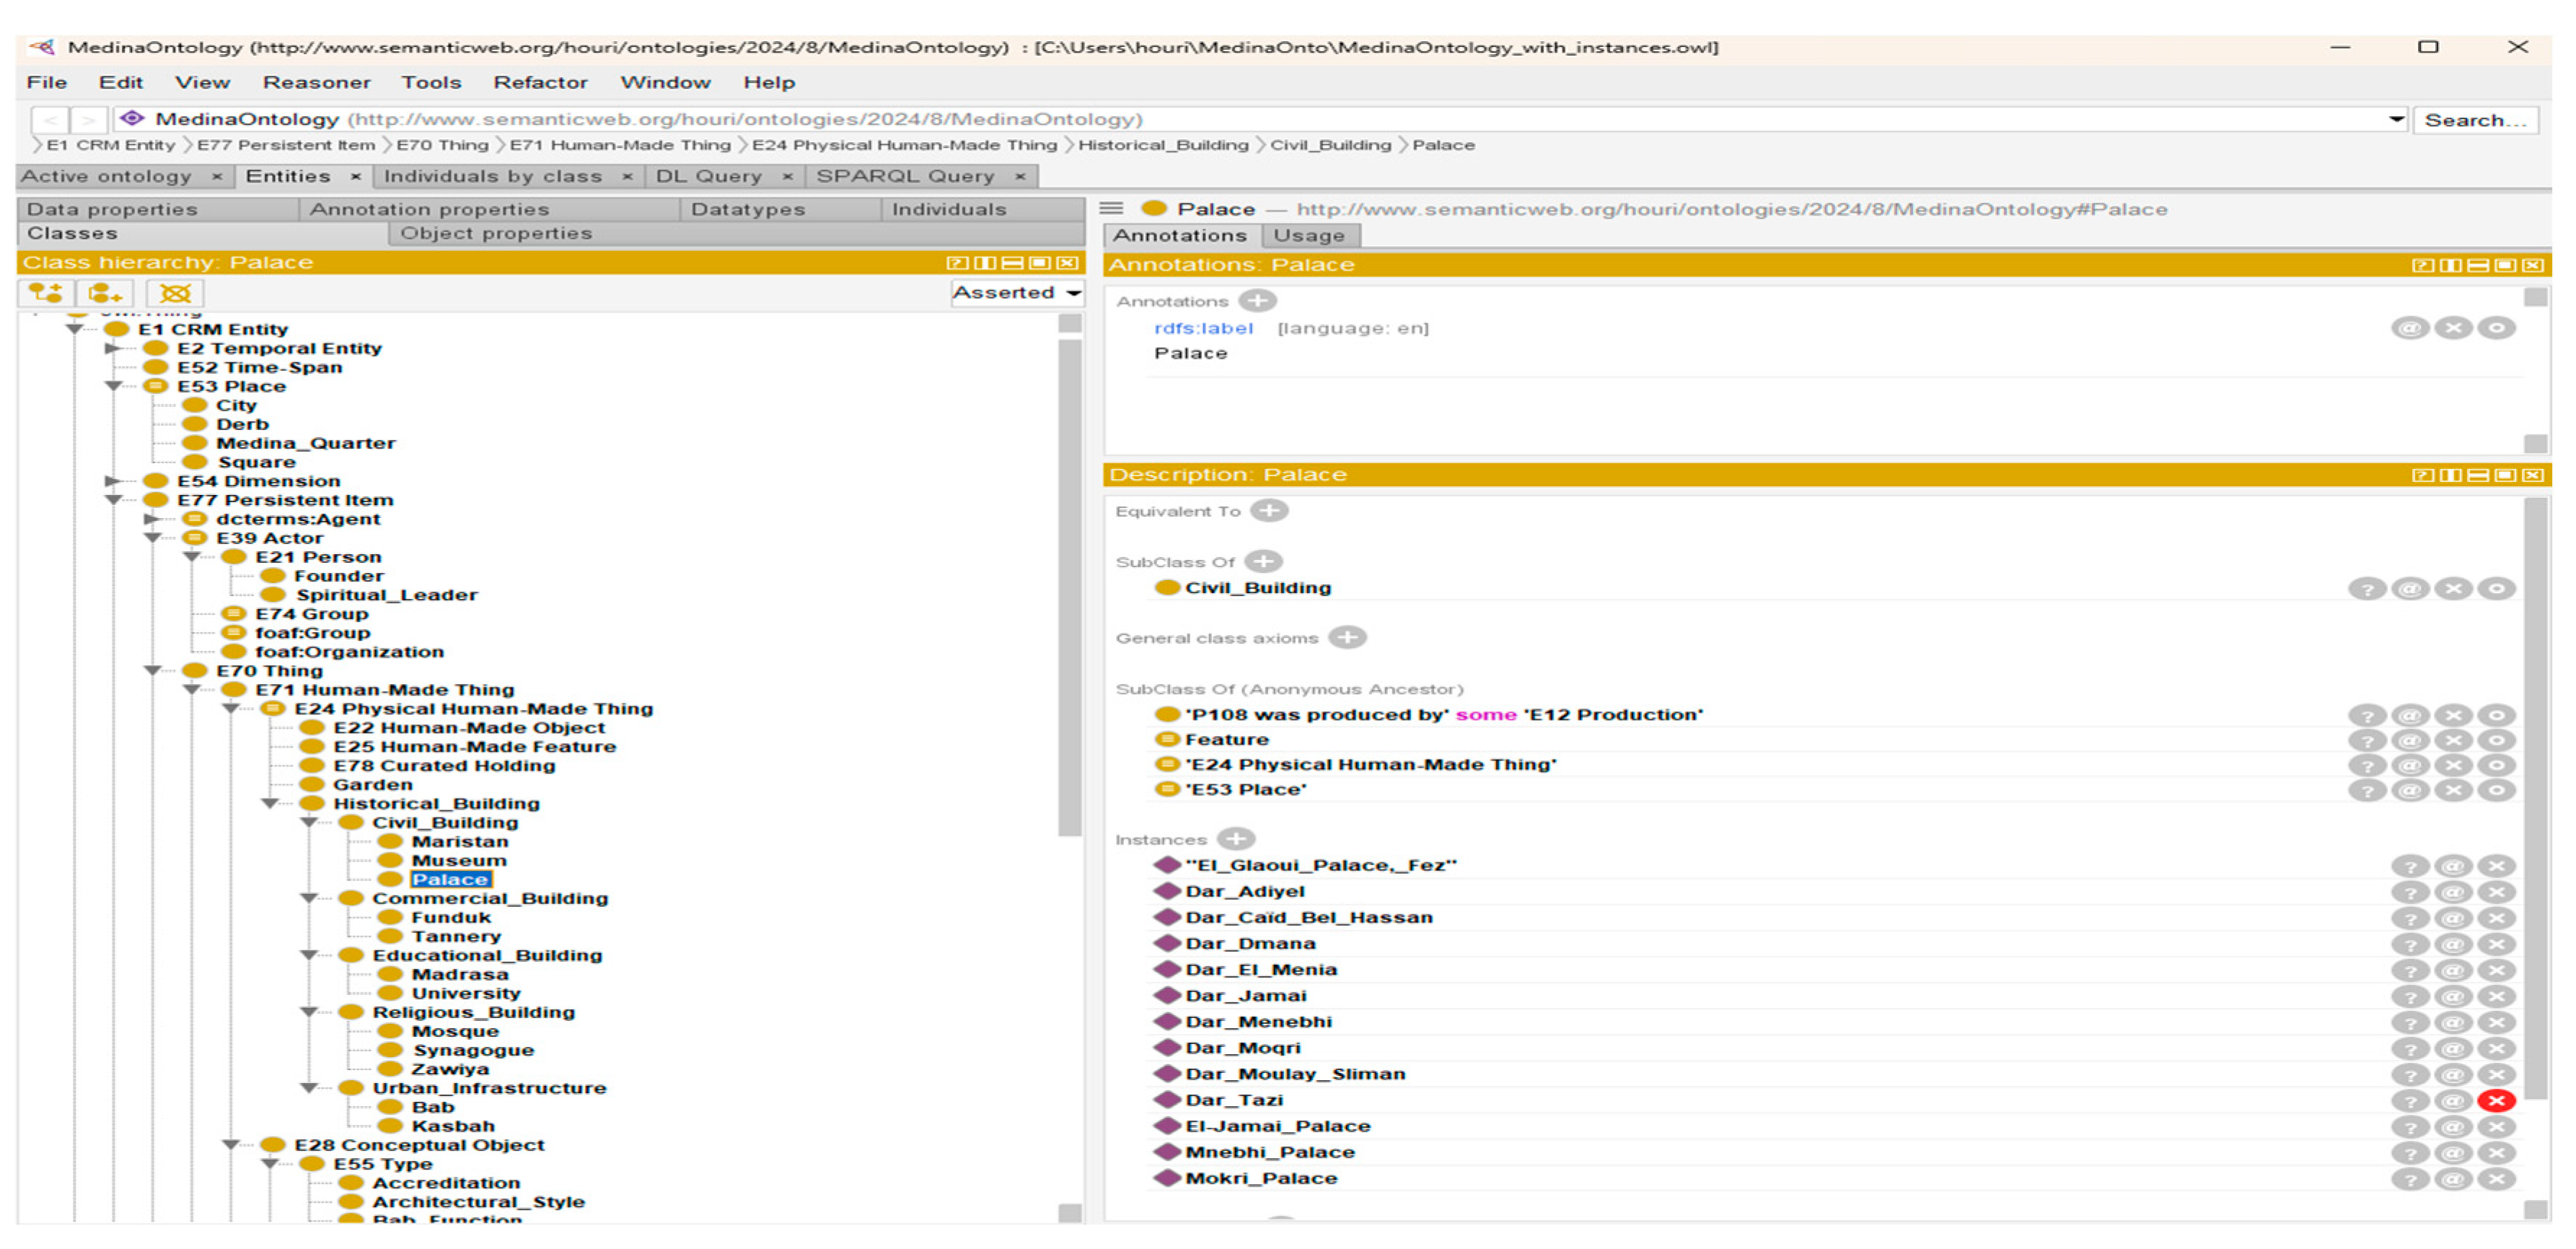
Task: Click the back navigation arrow in toolbar
Action: point(51,120)
